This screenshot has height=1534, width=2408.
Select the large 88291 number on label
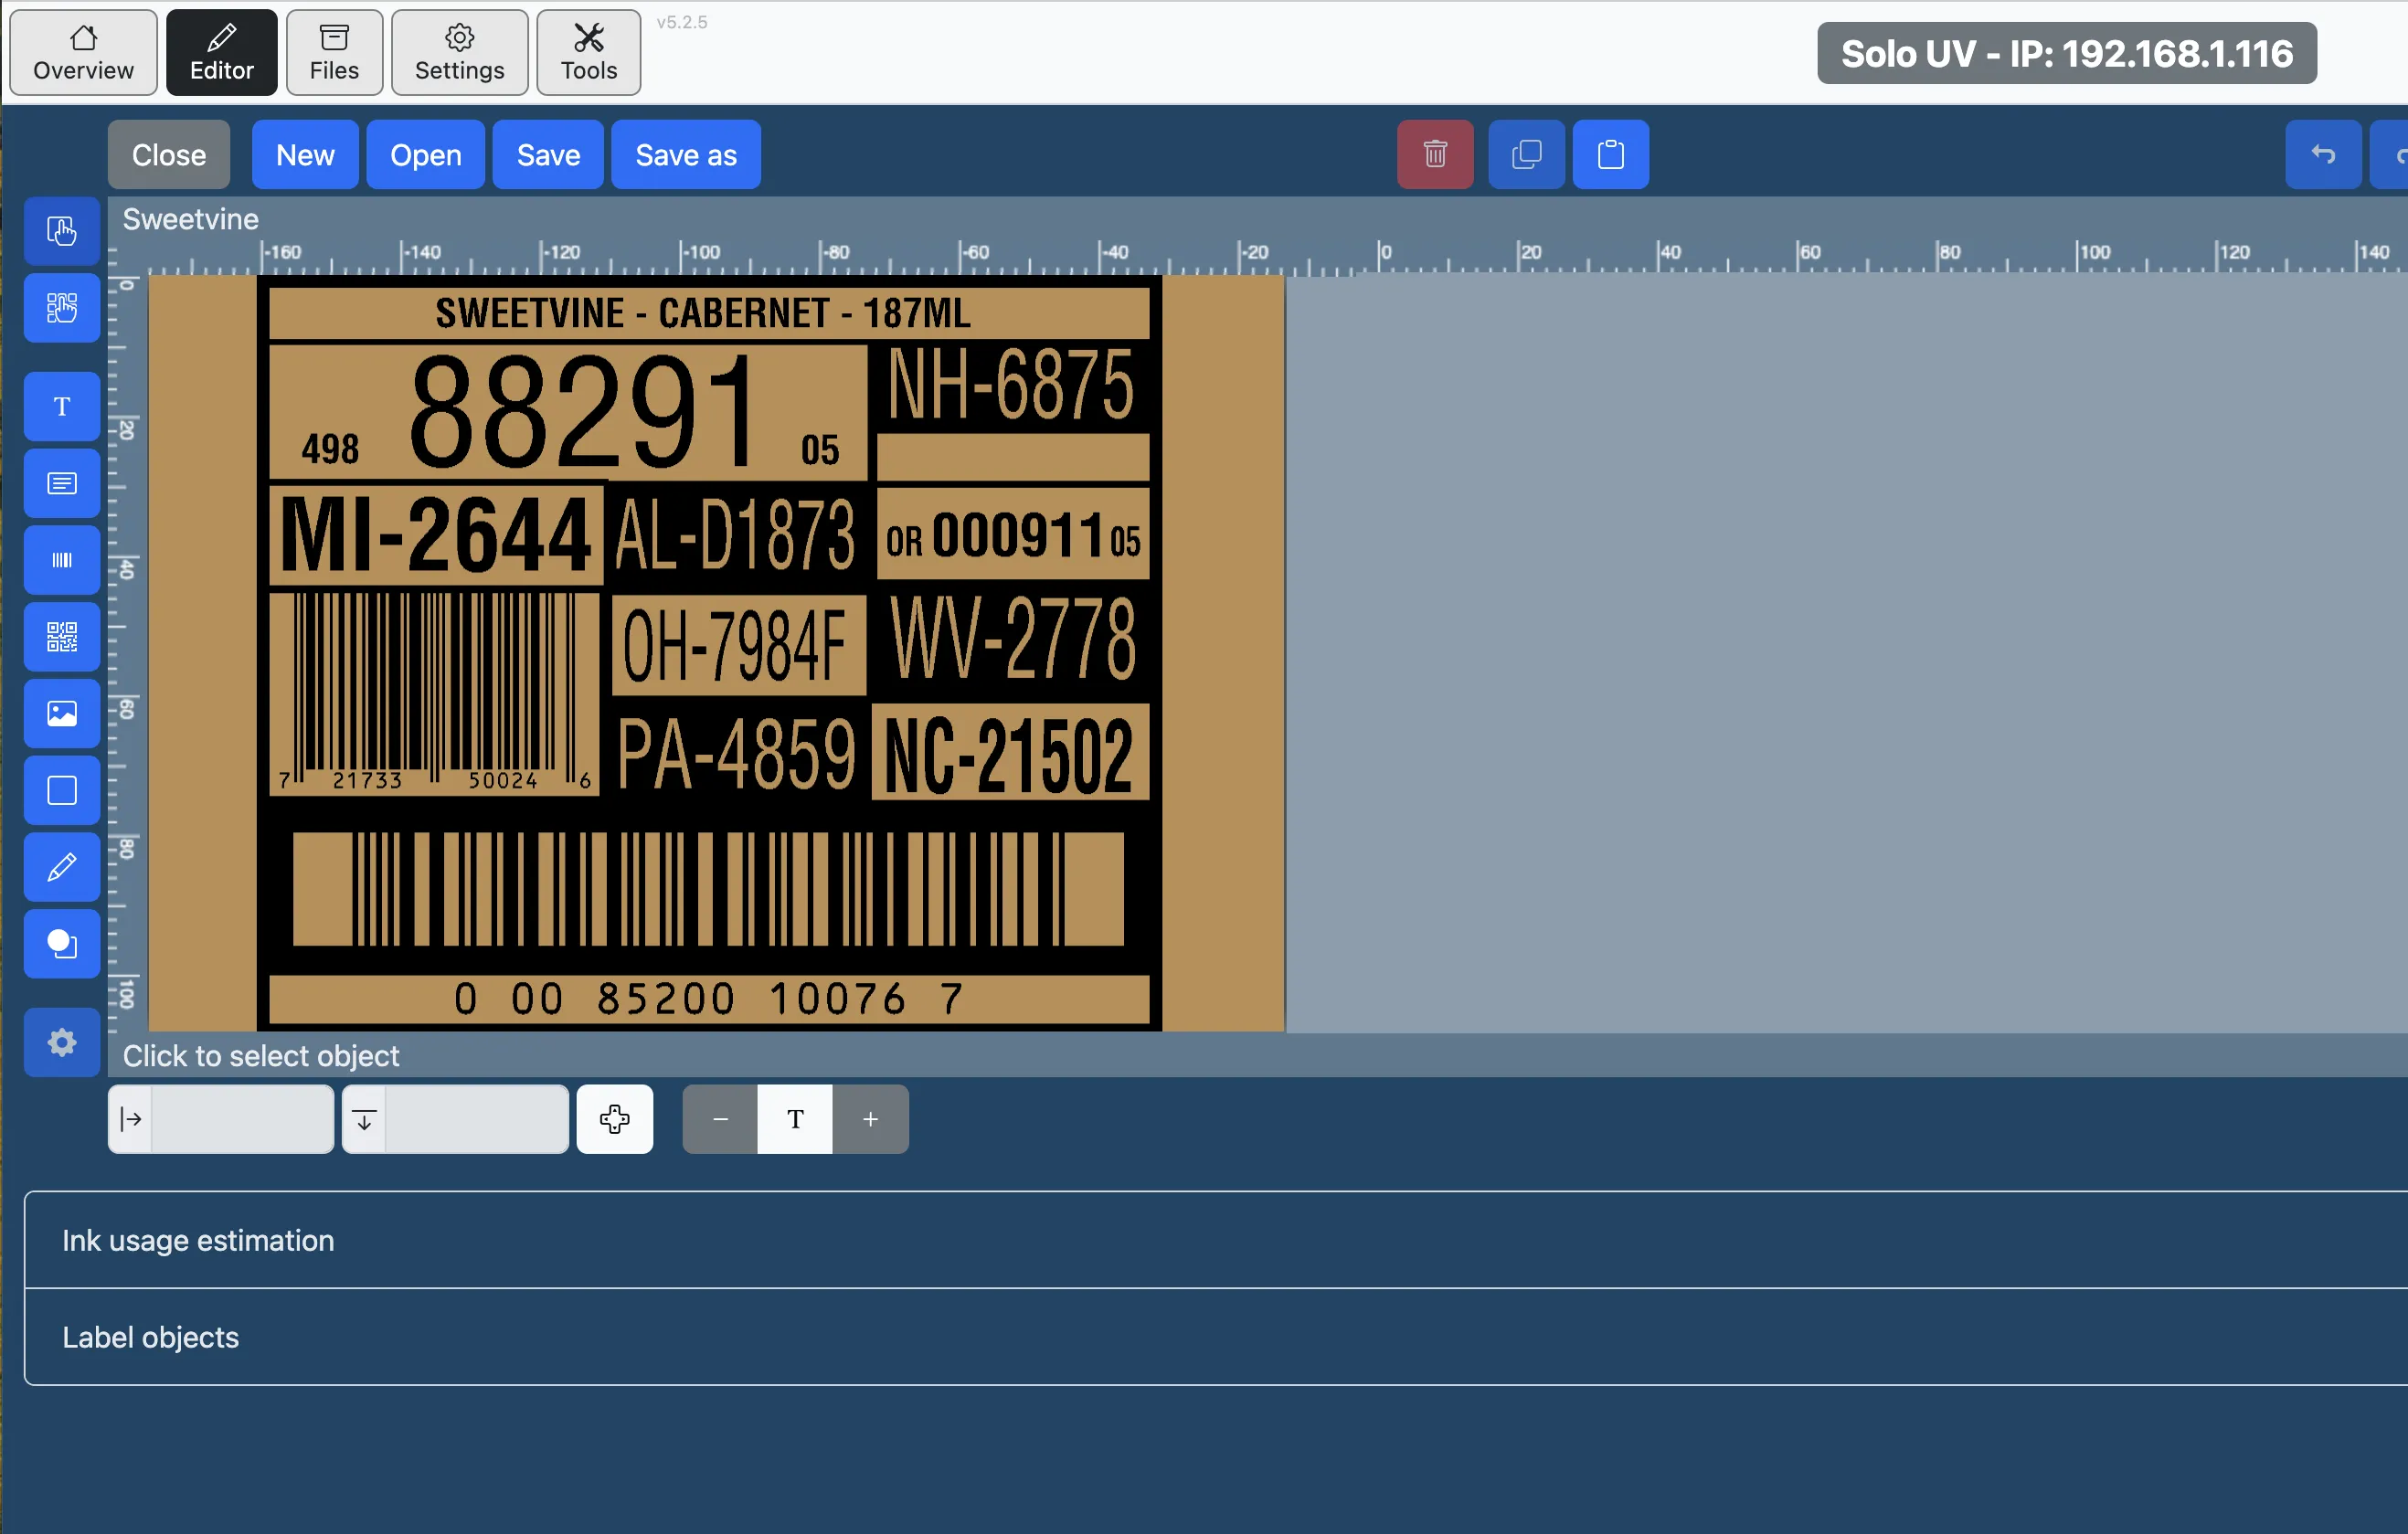click(584, 411)
